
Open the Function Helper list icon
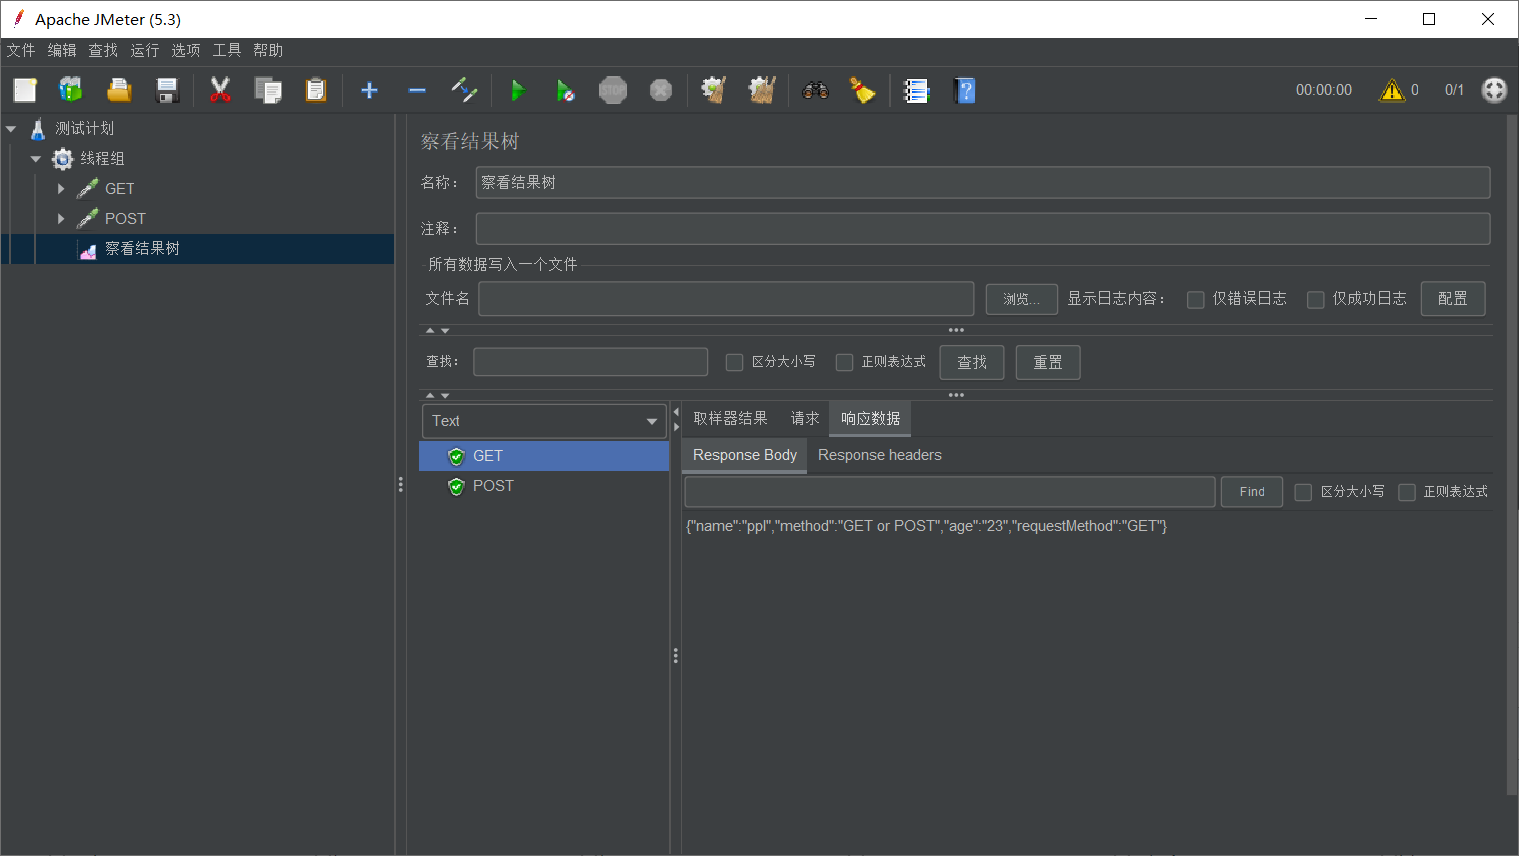(916, 90)
